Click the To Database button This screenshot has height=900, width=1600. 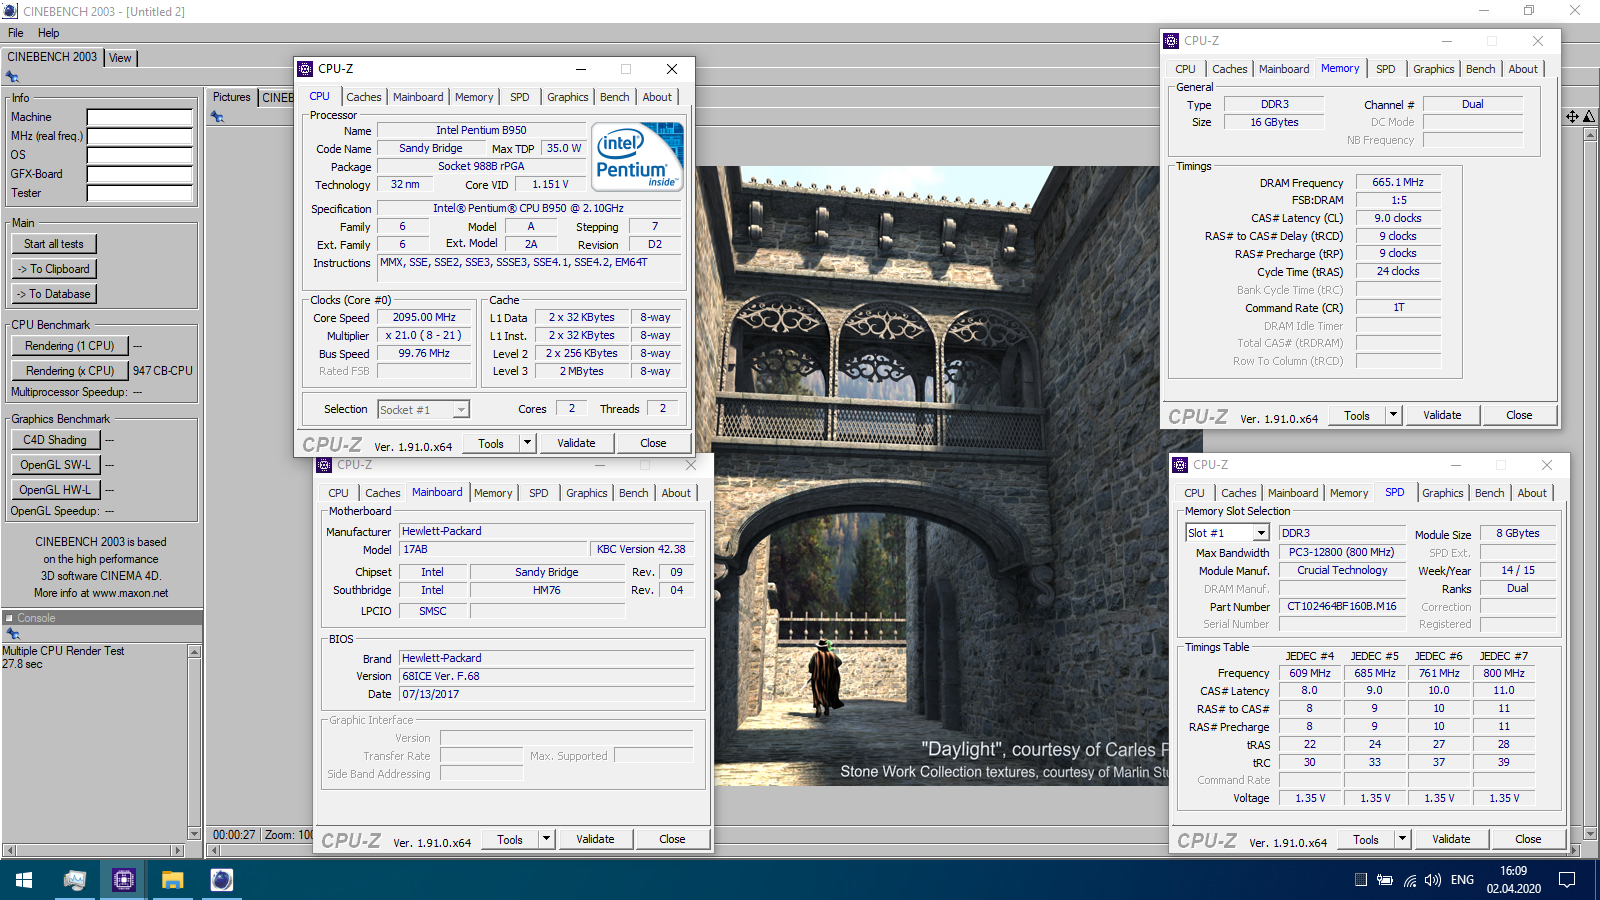54,294
